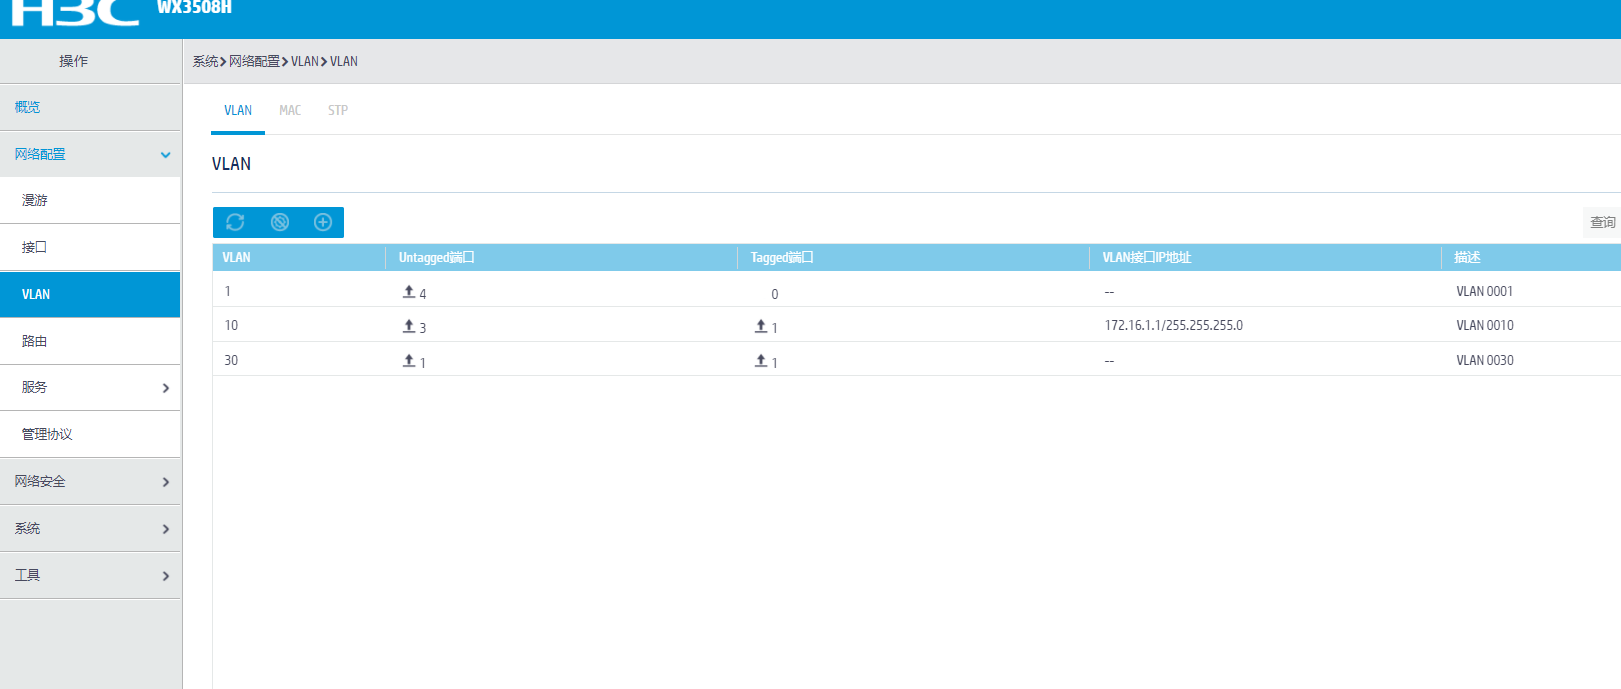
Task: Expand the 网络安全 menu arrow
Action: [x=166, y=482]
